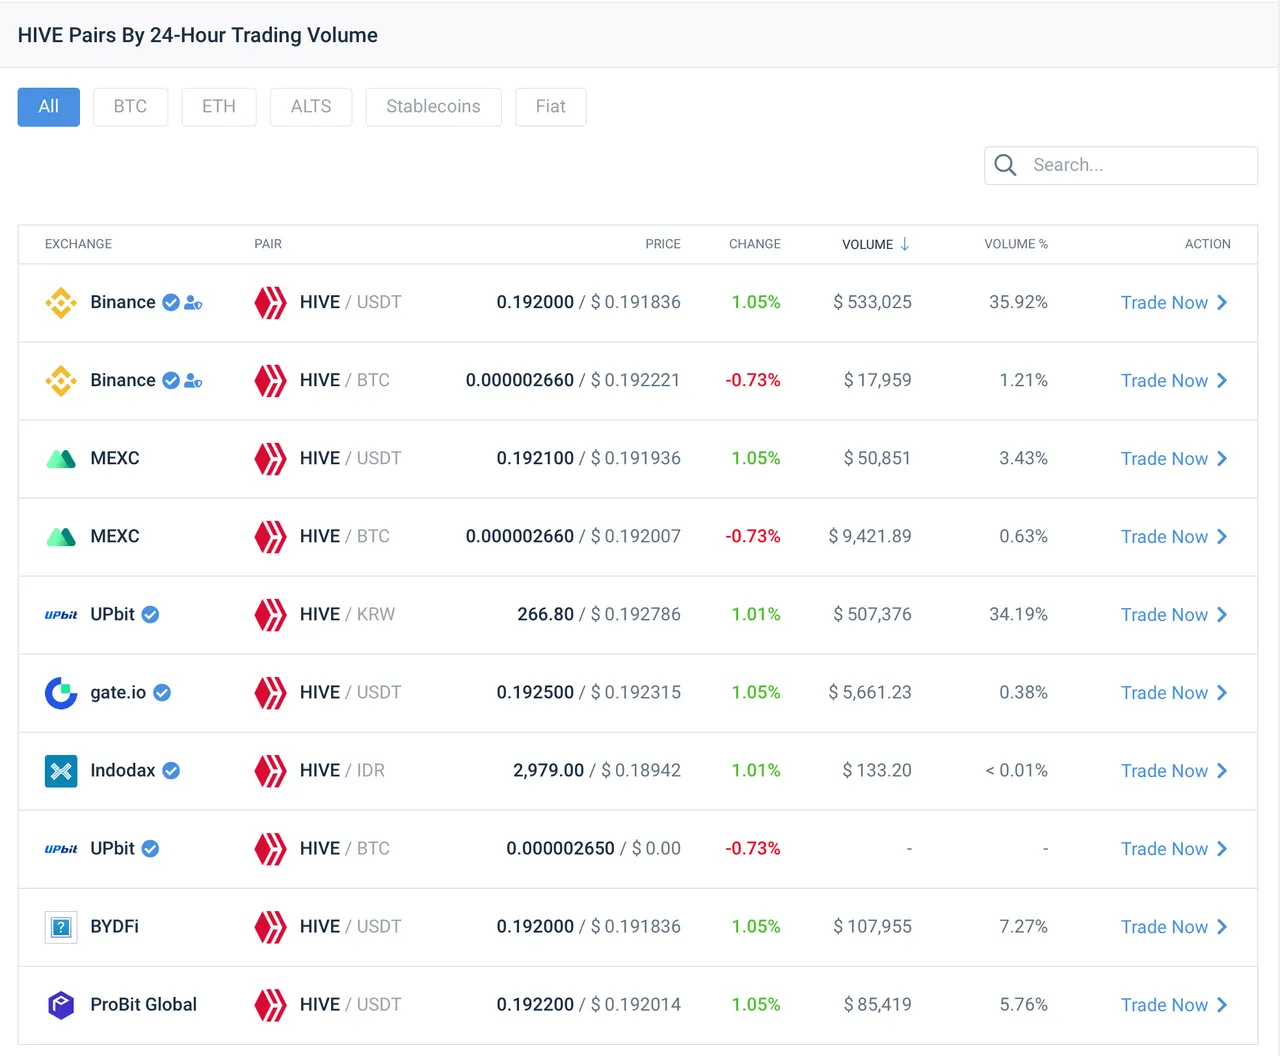This screenshot has width=1280, height=1056.
Task: Click the volume value $ 533,025
Action: coord(872,302)
